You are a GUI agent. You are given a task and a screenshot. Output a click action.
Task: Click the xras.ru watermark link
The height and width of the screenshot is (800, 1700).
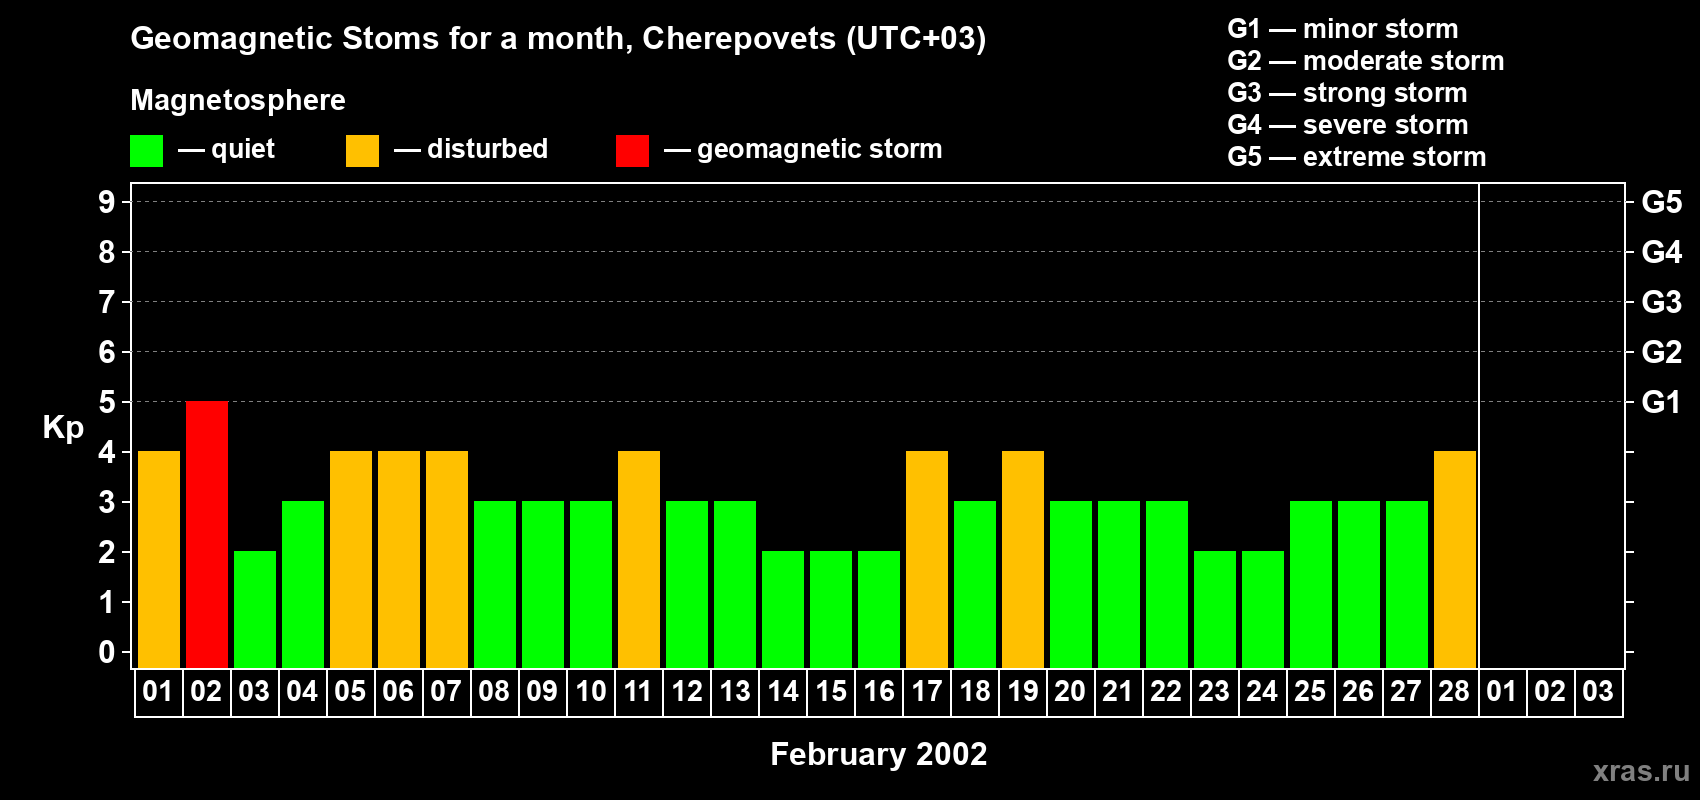1641,771
